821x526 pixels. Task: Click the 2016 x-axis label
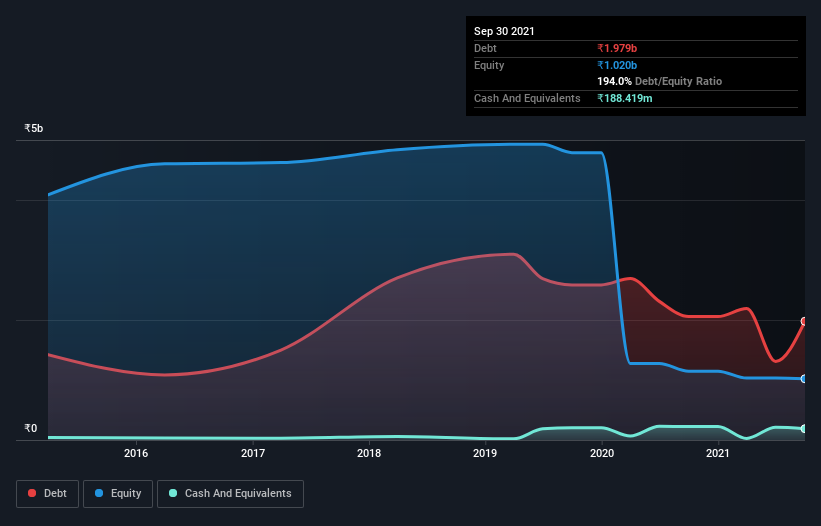(136, 453)
